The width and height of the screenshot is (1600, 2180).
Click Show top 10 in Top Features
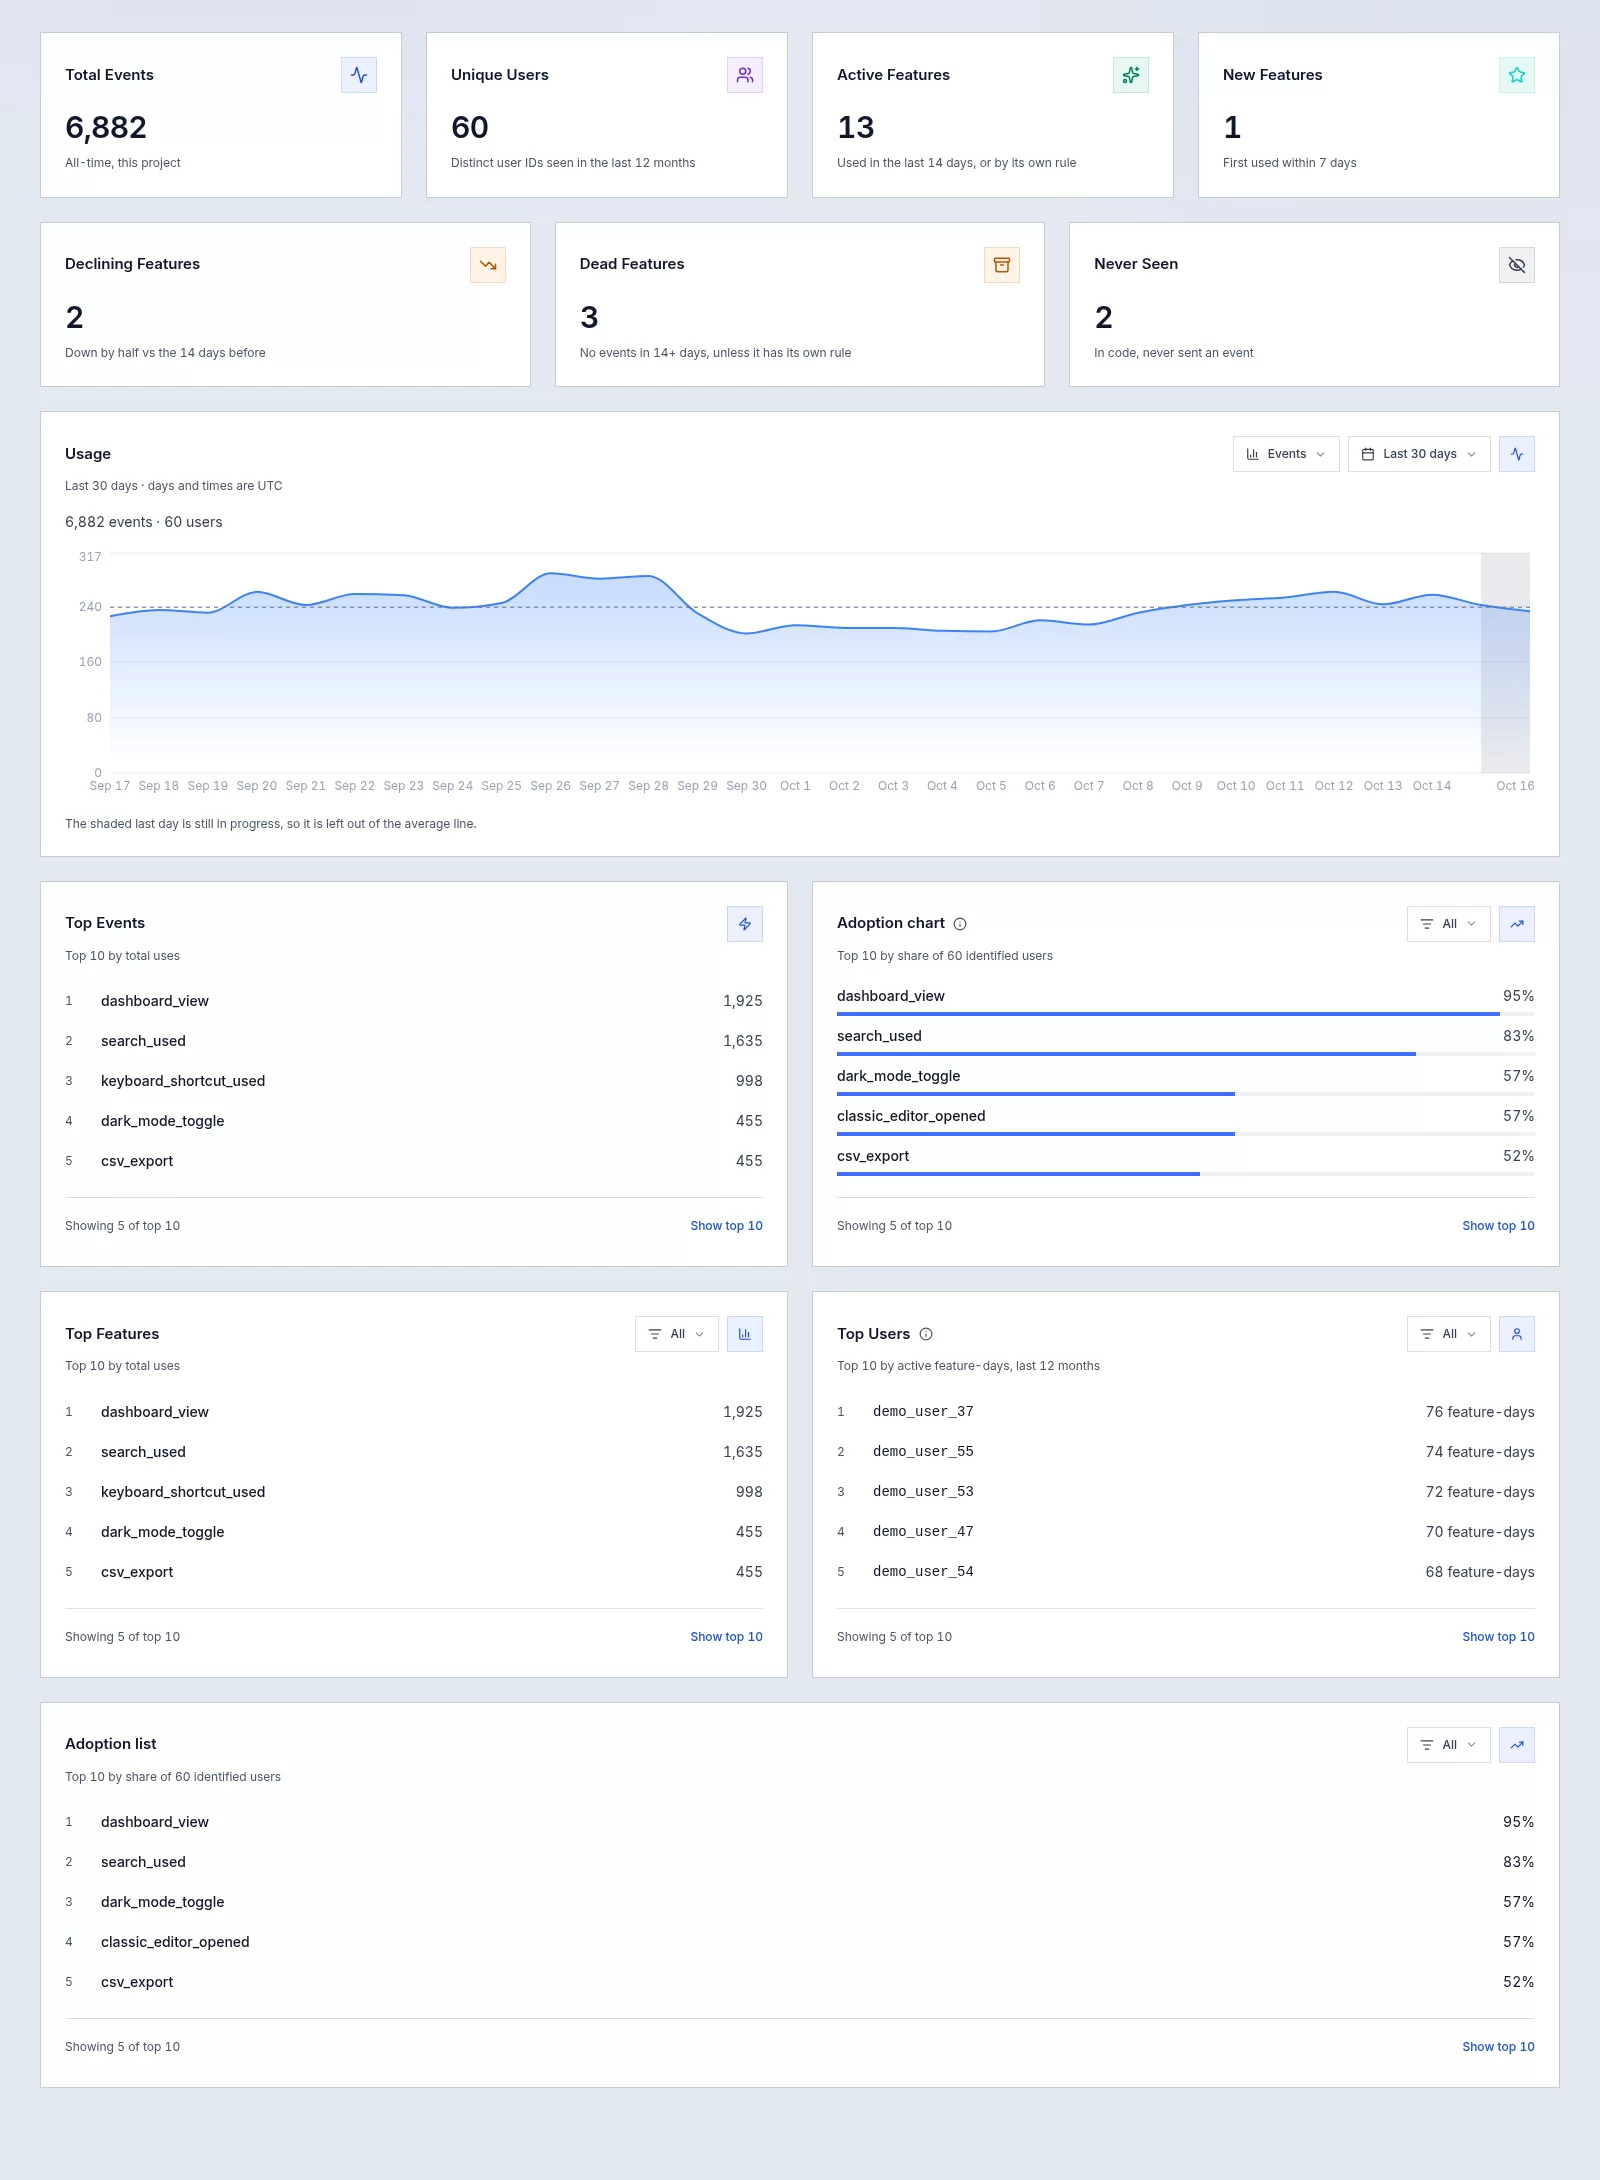point(726,1637)
